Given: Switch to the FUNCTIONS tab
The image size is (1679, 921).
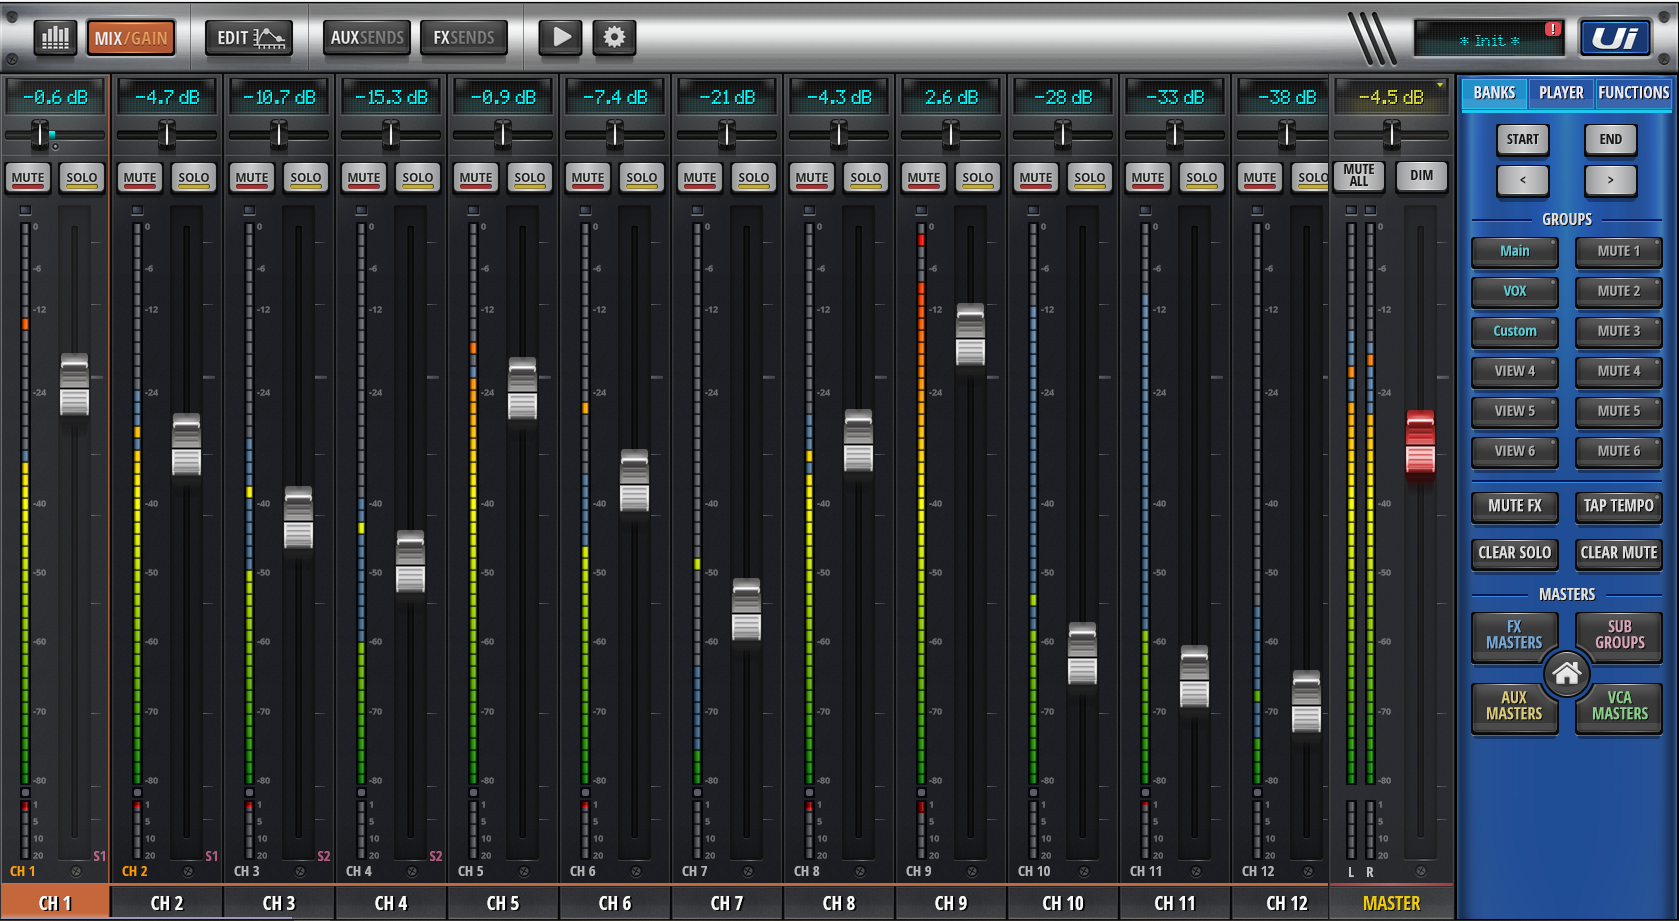Looking at the screenshot, I should pos(1633,92).
